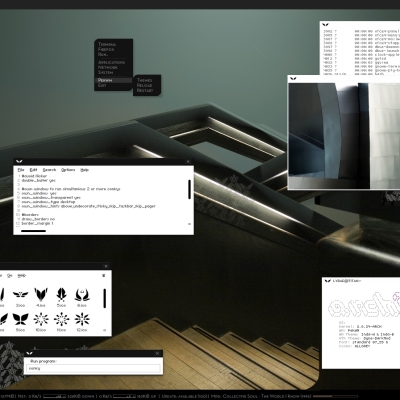400x400 pixels.
Task: Open the Help menu in file browser
Action: tap(21, 276)
